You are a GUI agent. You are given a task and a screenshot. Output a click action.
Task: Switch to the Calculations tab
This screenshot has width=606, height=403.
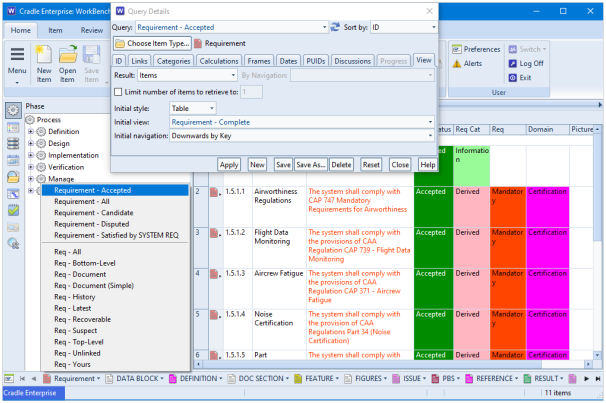tap(219, 61)
